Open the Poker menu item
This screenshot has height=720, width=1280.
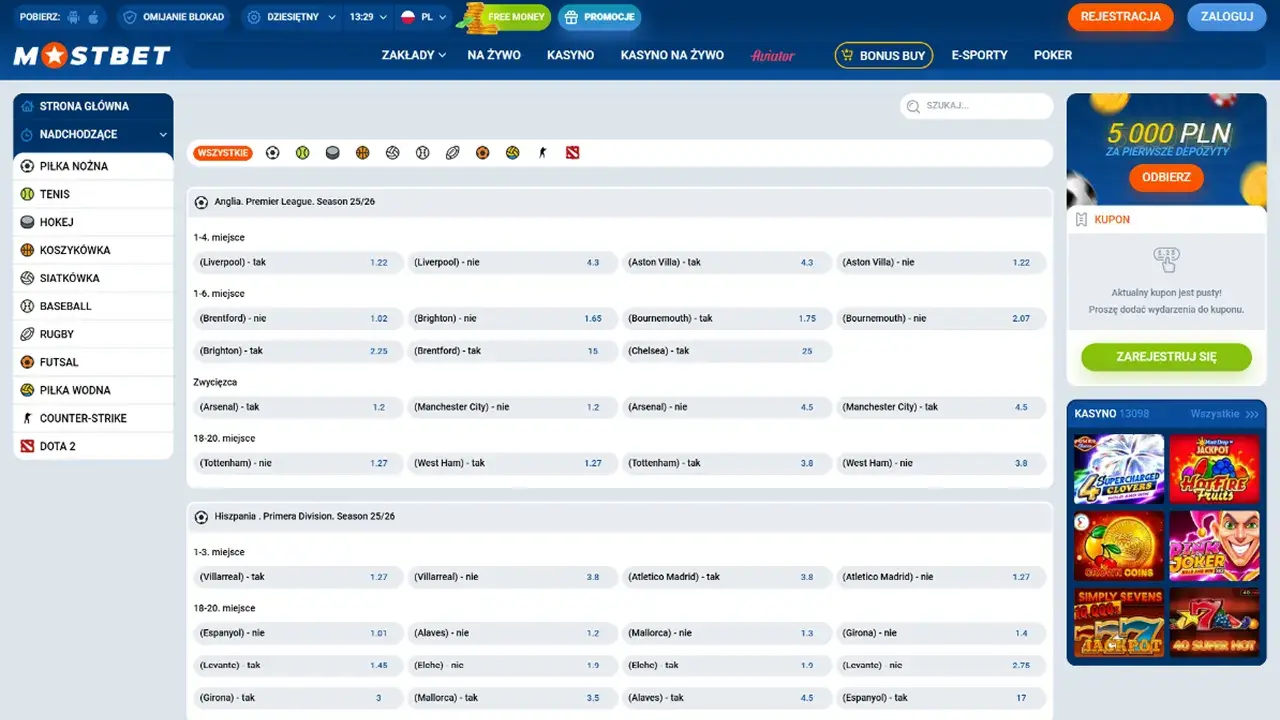pos(1053,56)
